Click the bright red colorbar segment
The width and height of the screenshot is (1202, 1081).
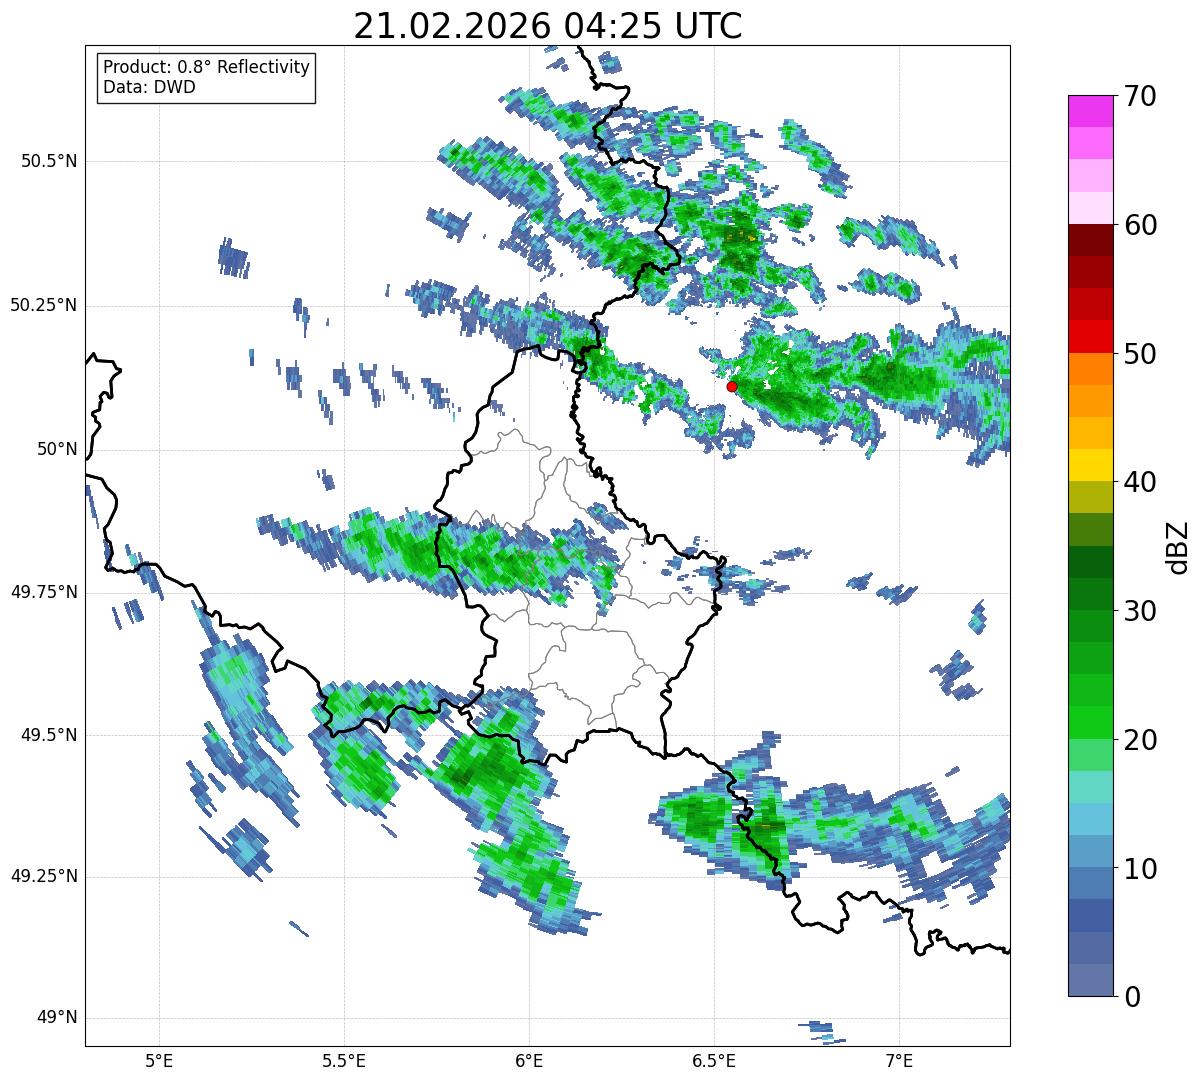pos(1090,336)
